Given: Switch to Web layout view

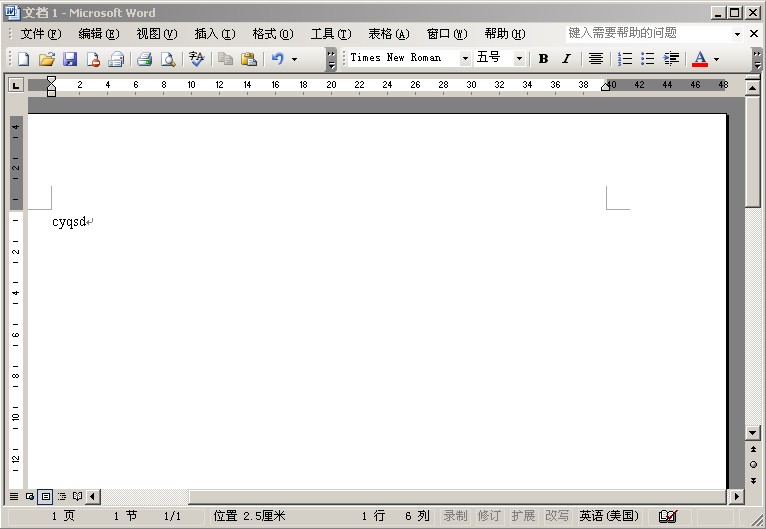Looking at the screenshot, I should pos(30,496).
